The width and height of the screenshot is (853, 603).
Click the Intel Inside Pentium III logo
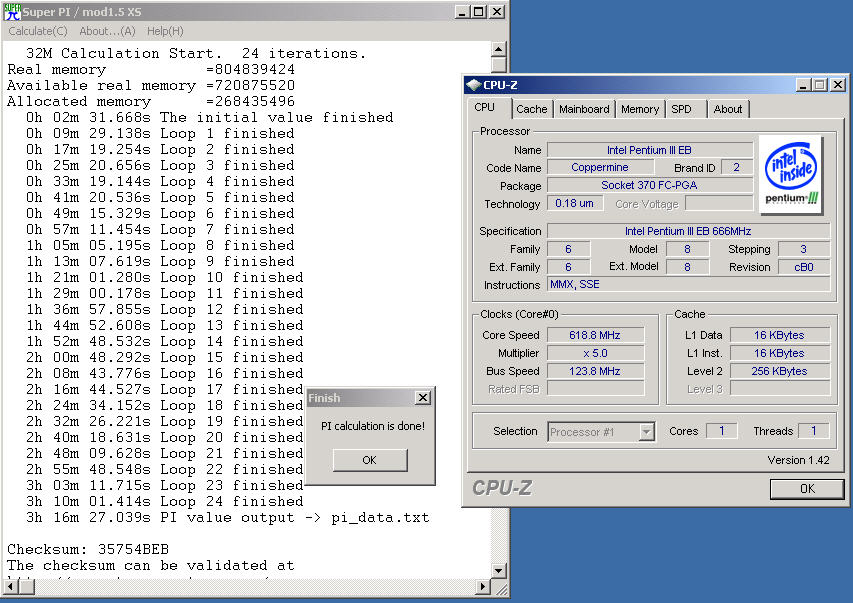[x=791, y=174]
